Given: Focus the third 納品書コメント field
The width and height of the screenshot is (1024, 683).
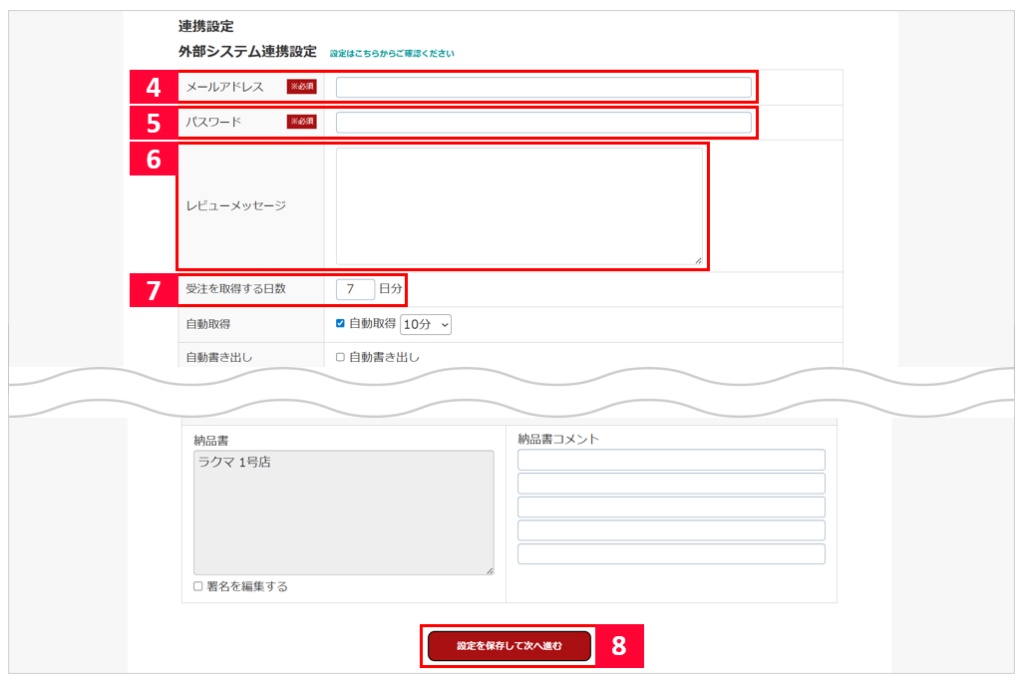Looking at the screenshot, I should tap(671, 507).
